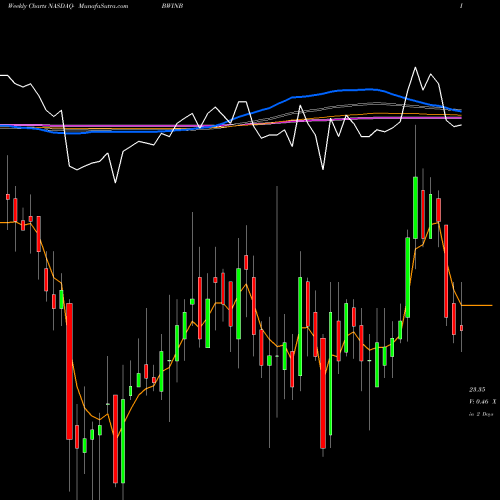
Task: Click the '23.35' price value
Action: 477,389
